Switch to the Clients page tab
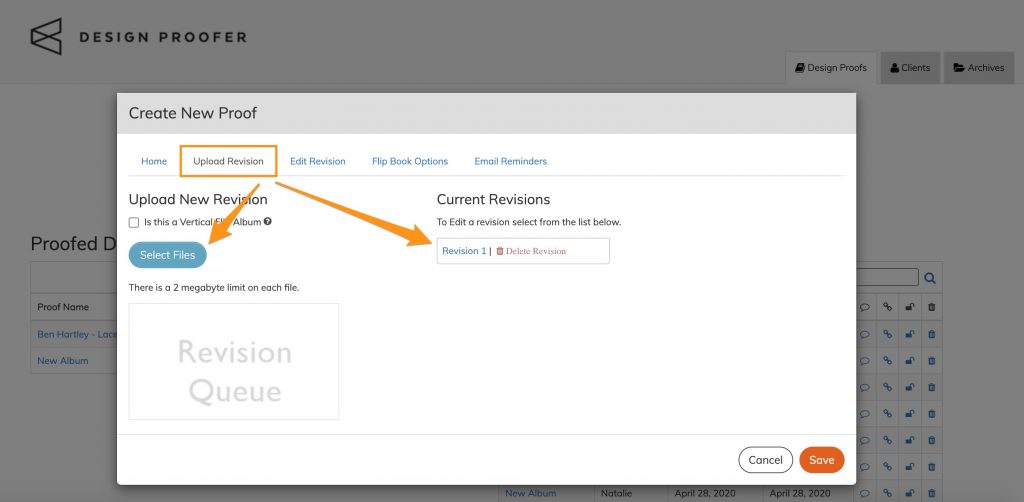Screen dimensions: 1024x502 [x=910, y=68]
